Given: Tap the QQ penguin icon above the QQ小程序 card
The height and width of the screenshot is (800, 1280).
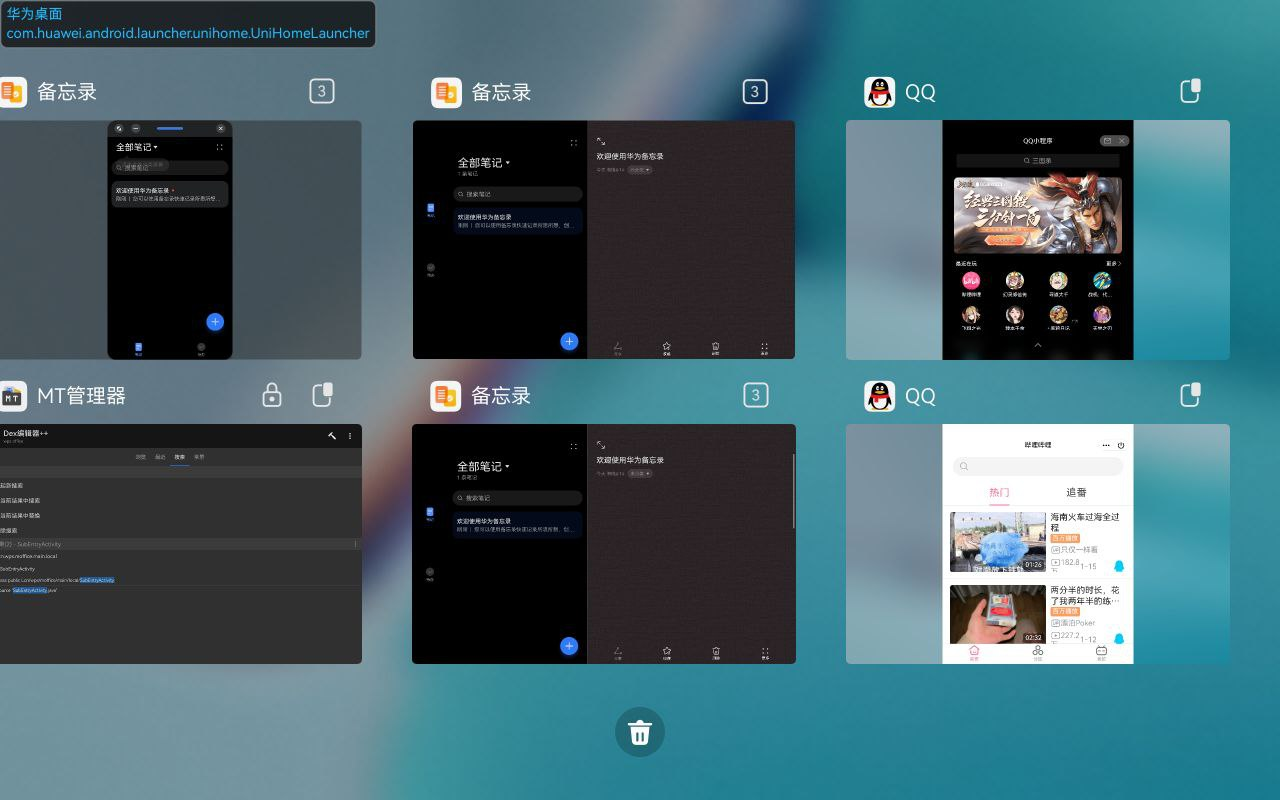Looking at the screenshot, I should pyautogui.click(x=879, y=92).
